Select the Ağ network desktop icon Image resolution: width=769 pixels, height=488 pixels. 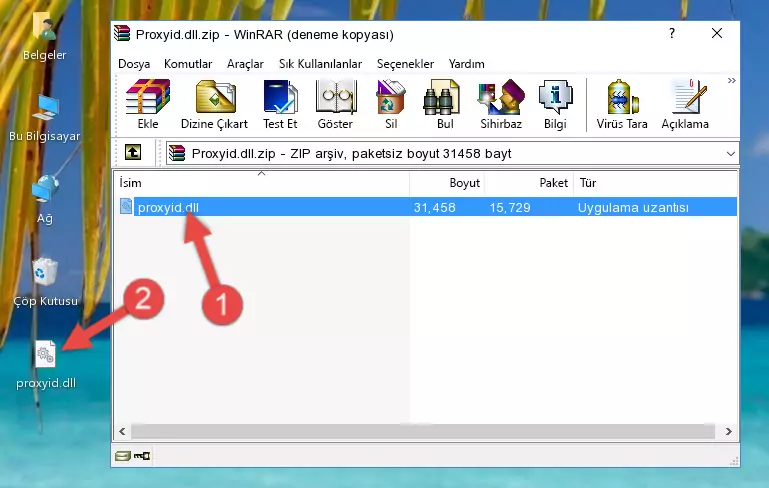[x=45, y=200]
